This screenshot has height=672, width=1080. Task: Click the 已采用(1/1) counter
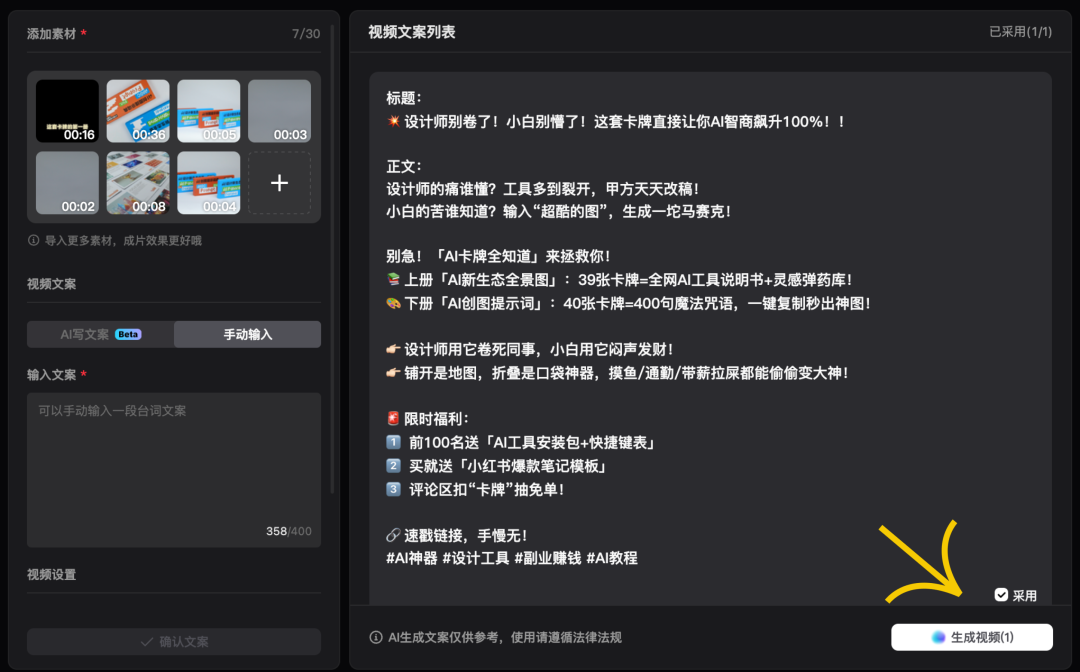[1020, 32]
